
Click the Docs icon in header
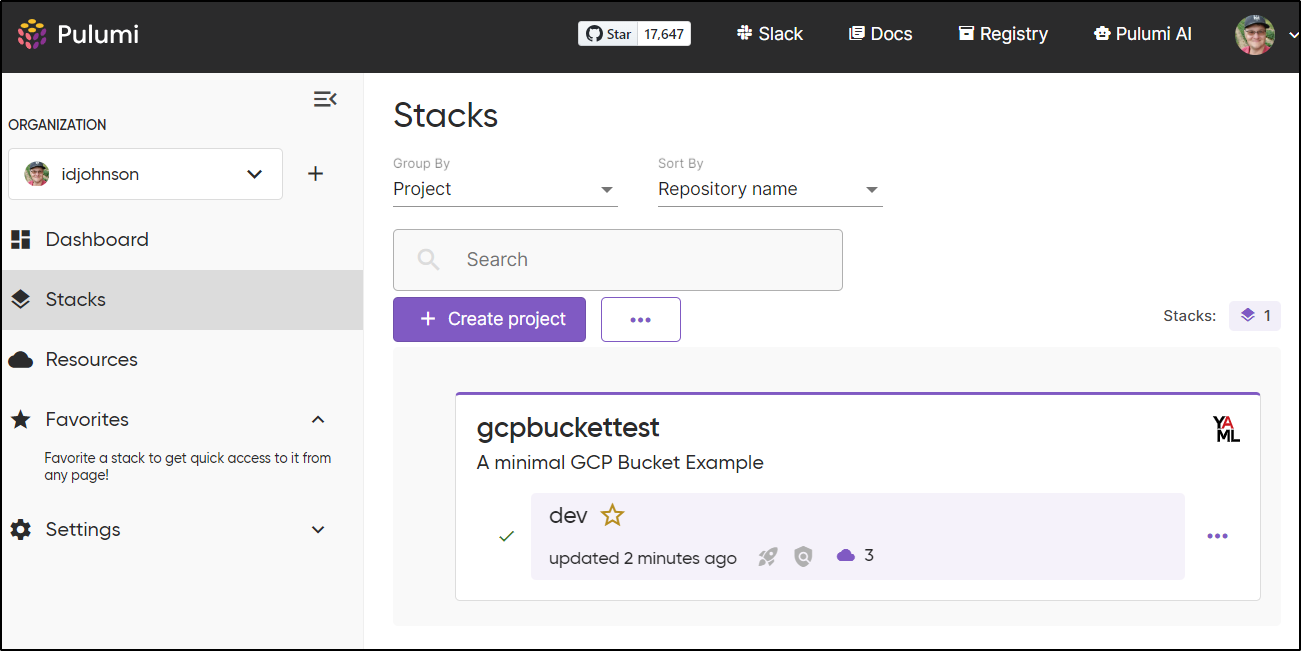click(856, 33)
